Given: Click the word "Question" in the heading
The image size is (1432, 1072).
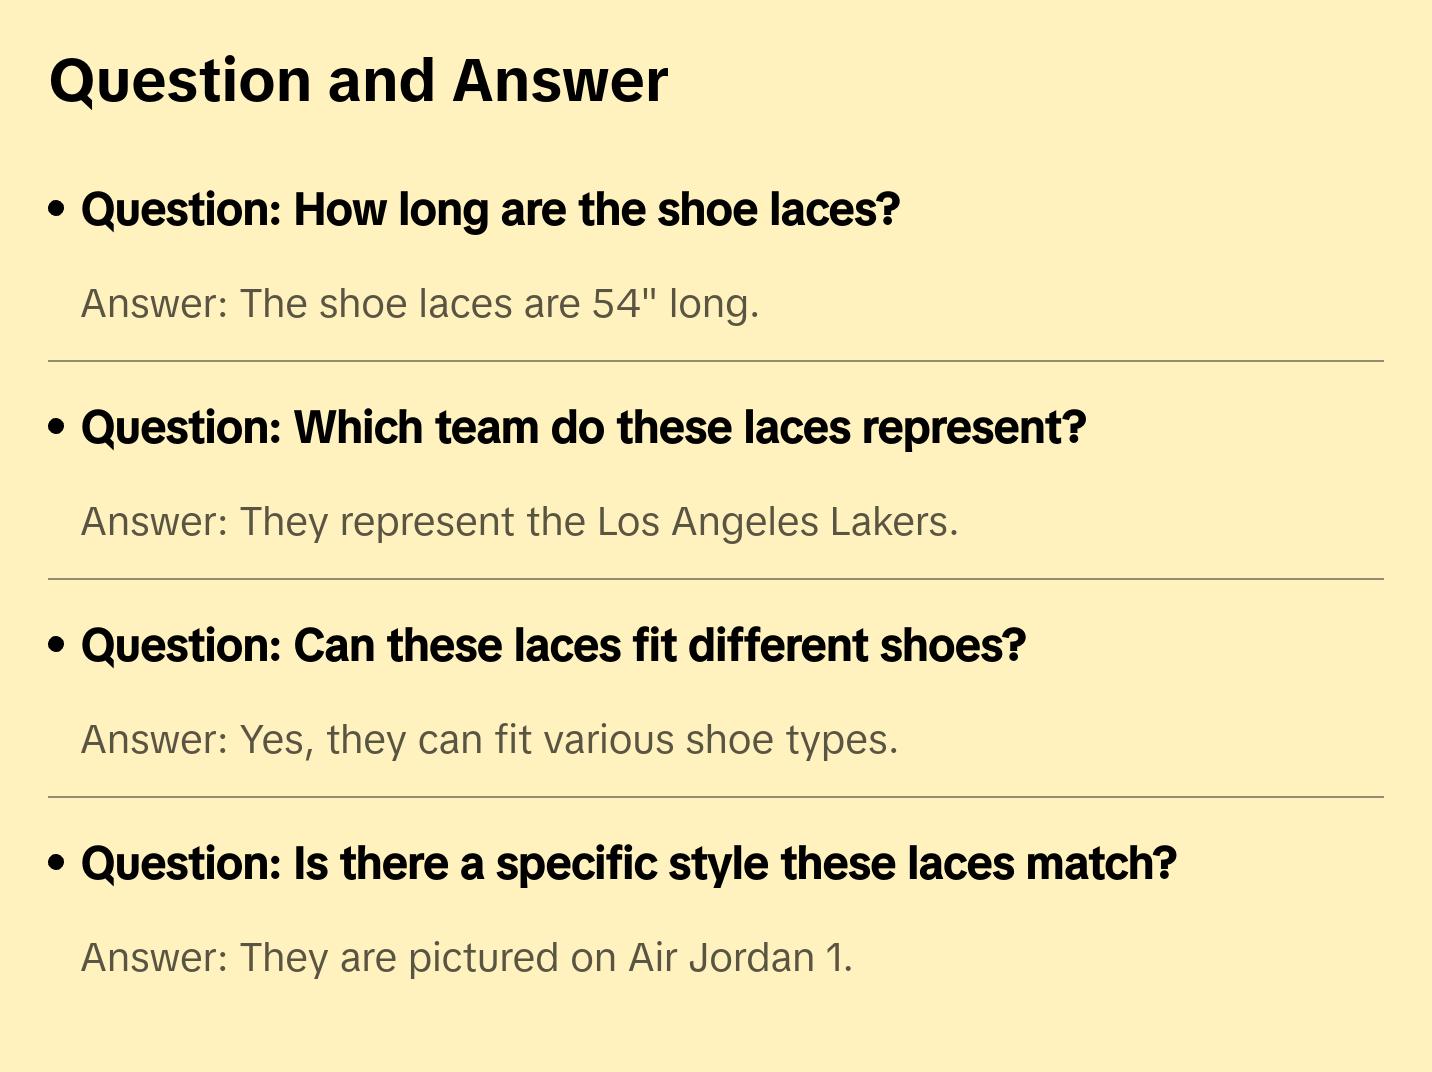Looking at the screenshot, I should tap(180, 81).
